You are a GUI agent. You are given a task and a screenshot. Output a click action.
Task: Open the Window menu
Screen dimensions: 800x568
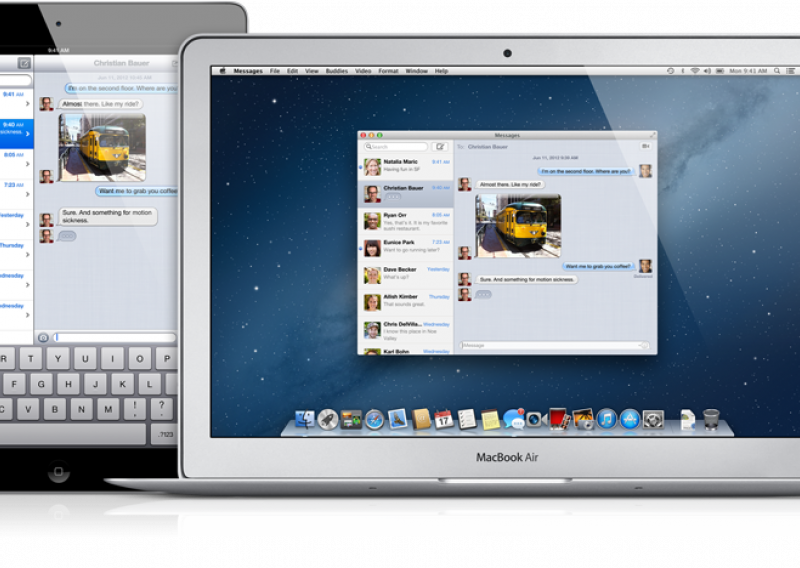(x=417, y=71)
